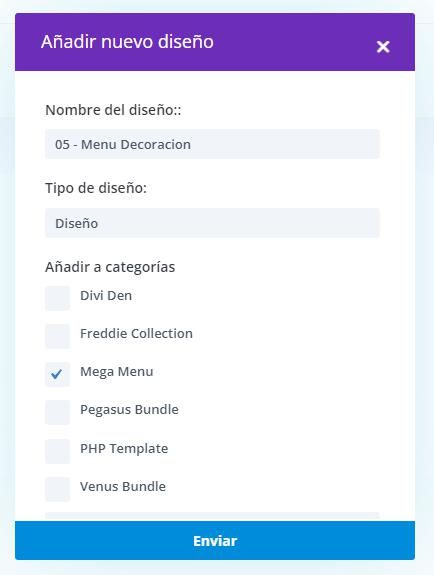
Task: Enable the Freddie Collection checkbox
Action: [57, 336]
